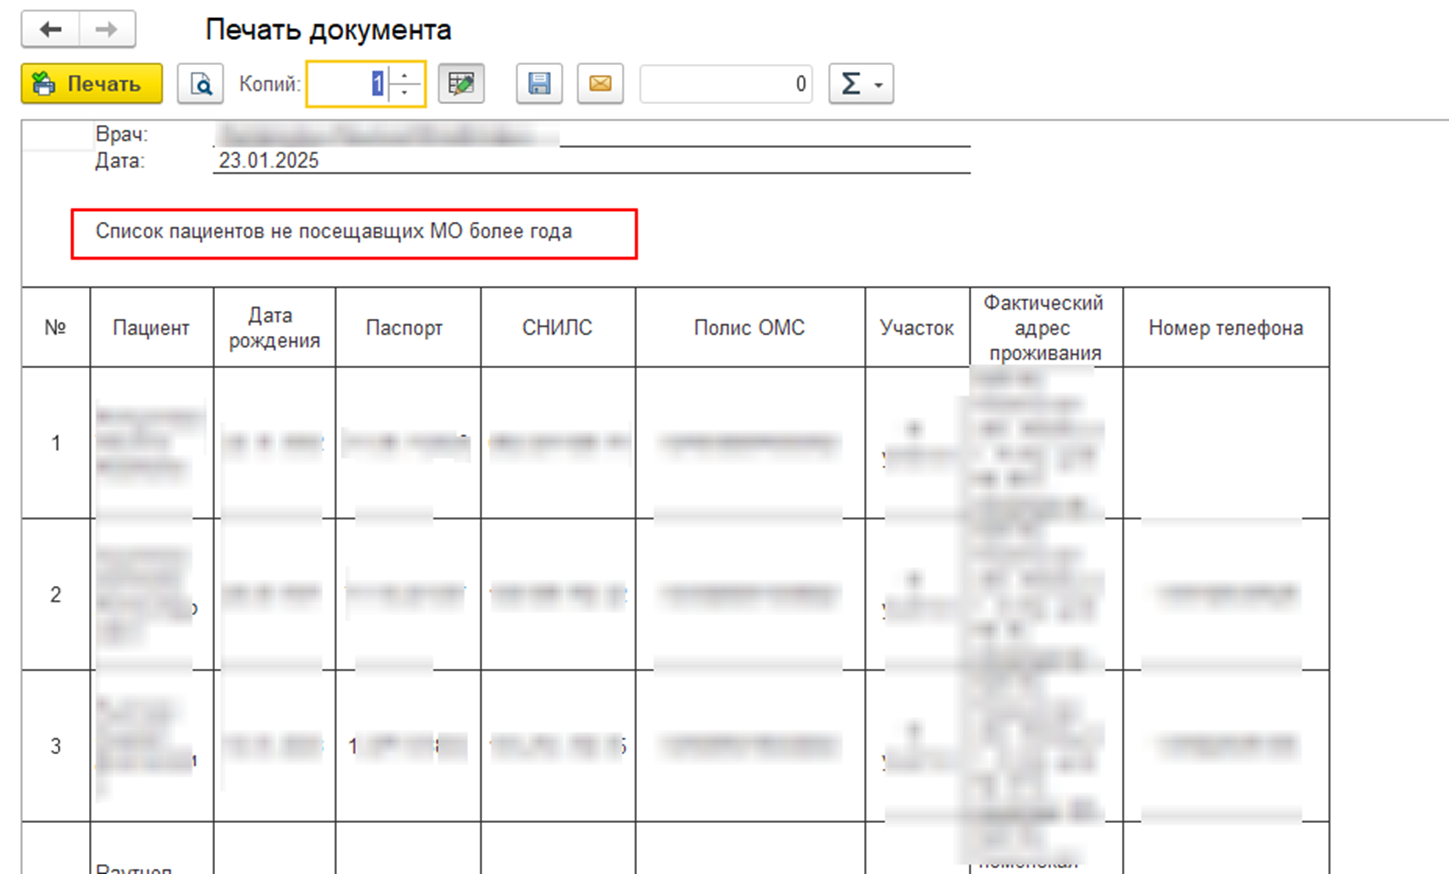Screen dimensions: 1451x876
Task: Select the date cell 23.01.2025
Action: click(269, 161)
